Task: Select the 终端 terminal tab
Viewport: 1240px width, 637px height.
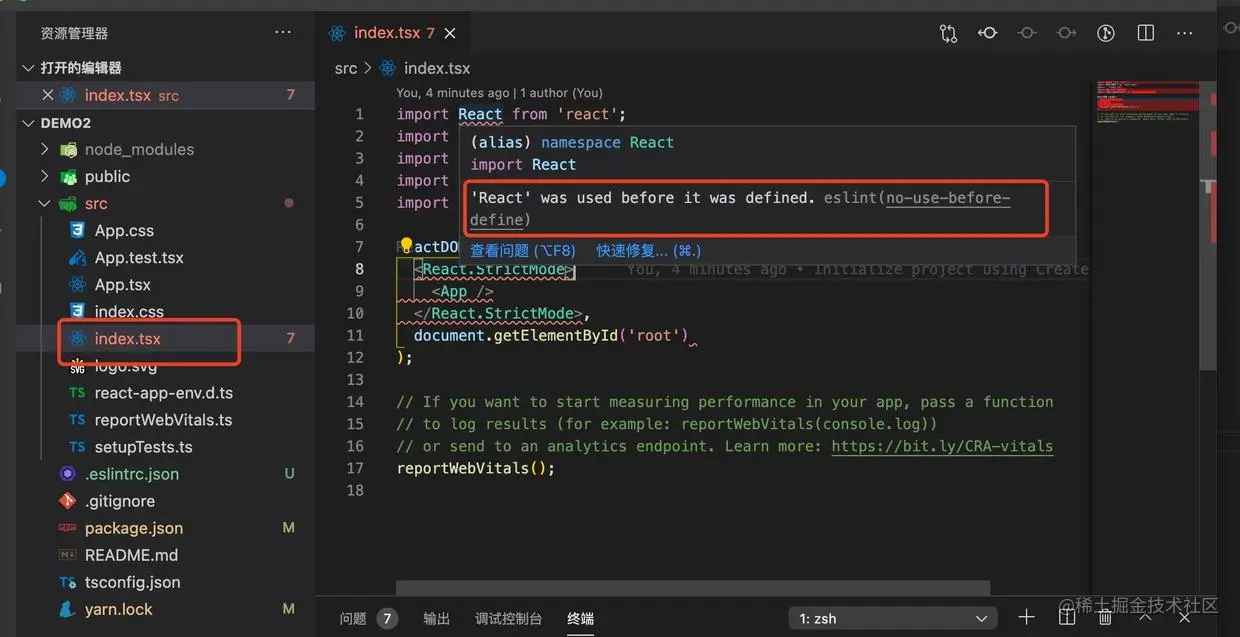Action: click(x=581, y=618)
